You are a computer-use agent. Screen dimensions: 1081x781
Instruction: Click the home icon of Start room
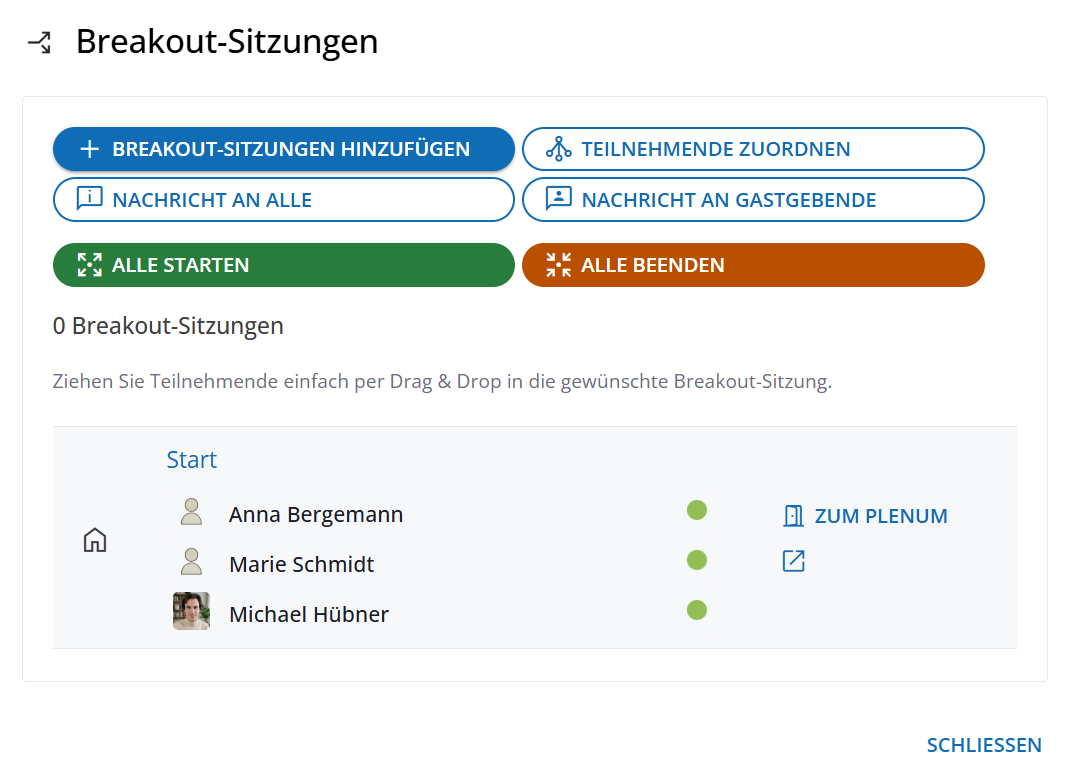tap(95, 540)
